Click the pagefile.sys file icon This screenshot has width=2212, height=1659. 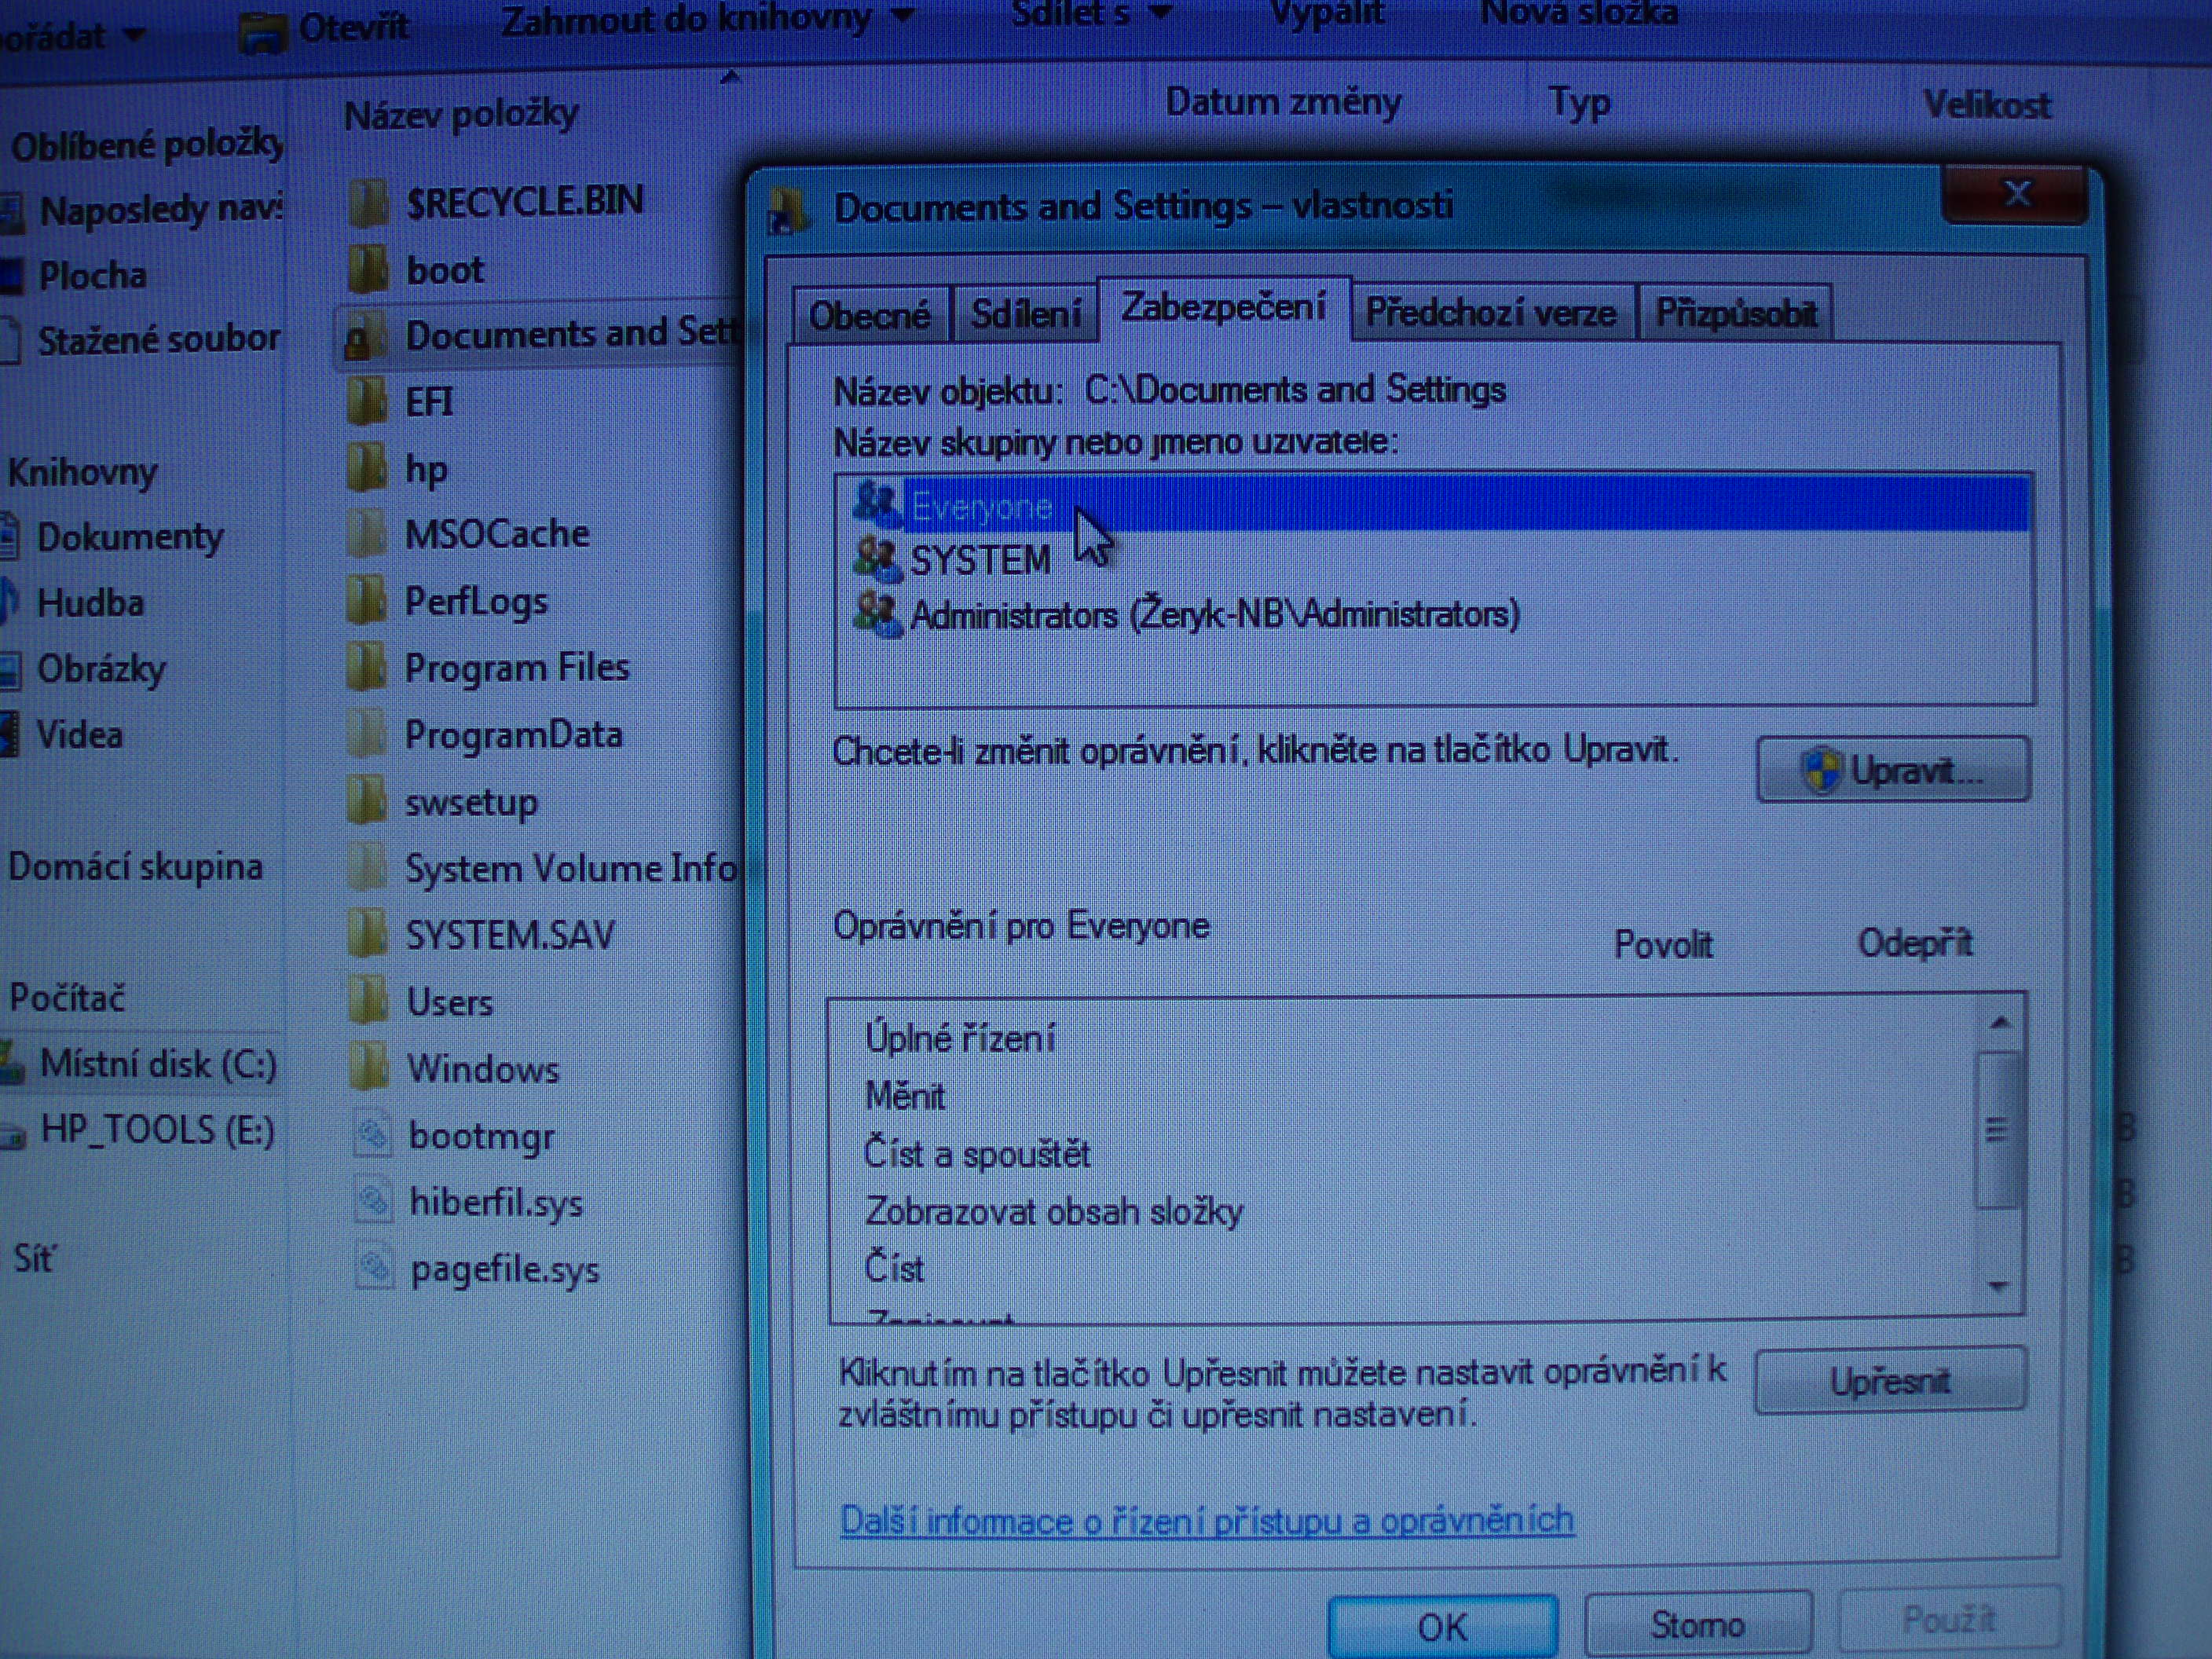pos(375,1267)
